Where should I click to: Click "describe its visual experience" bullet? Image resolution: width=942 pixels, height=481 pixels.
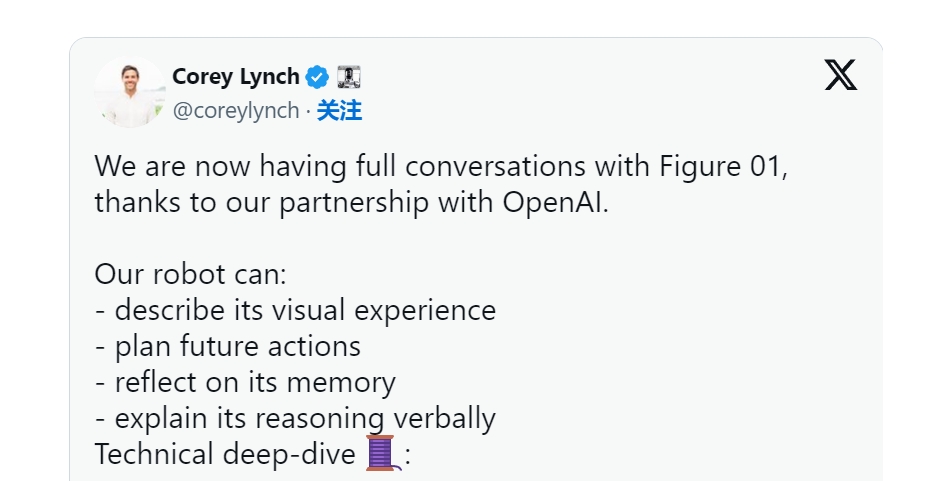pos(305,310)
